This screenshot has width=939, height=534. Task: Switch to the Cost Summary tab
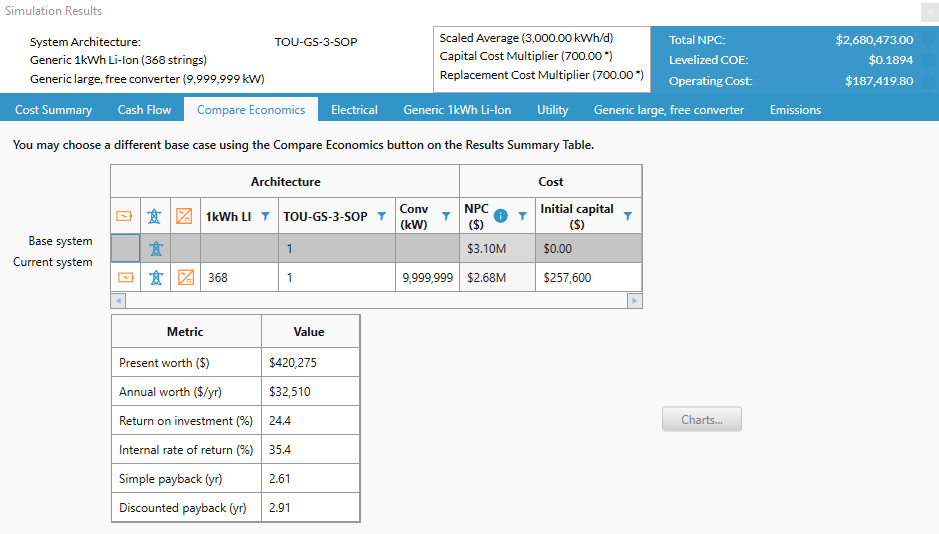[x=53, y=110]
